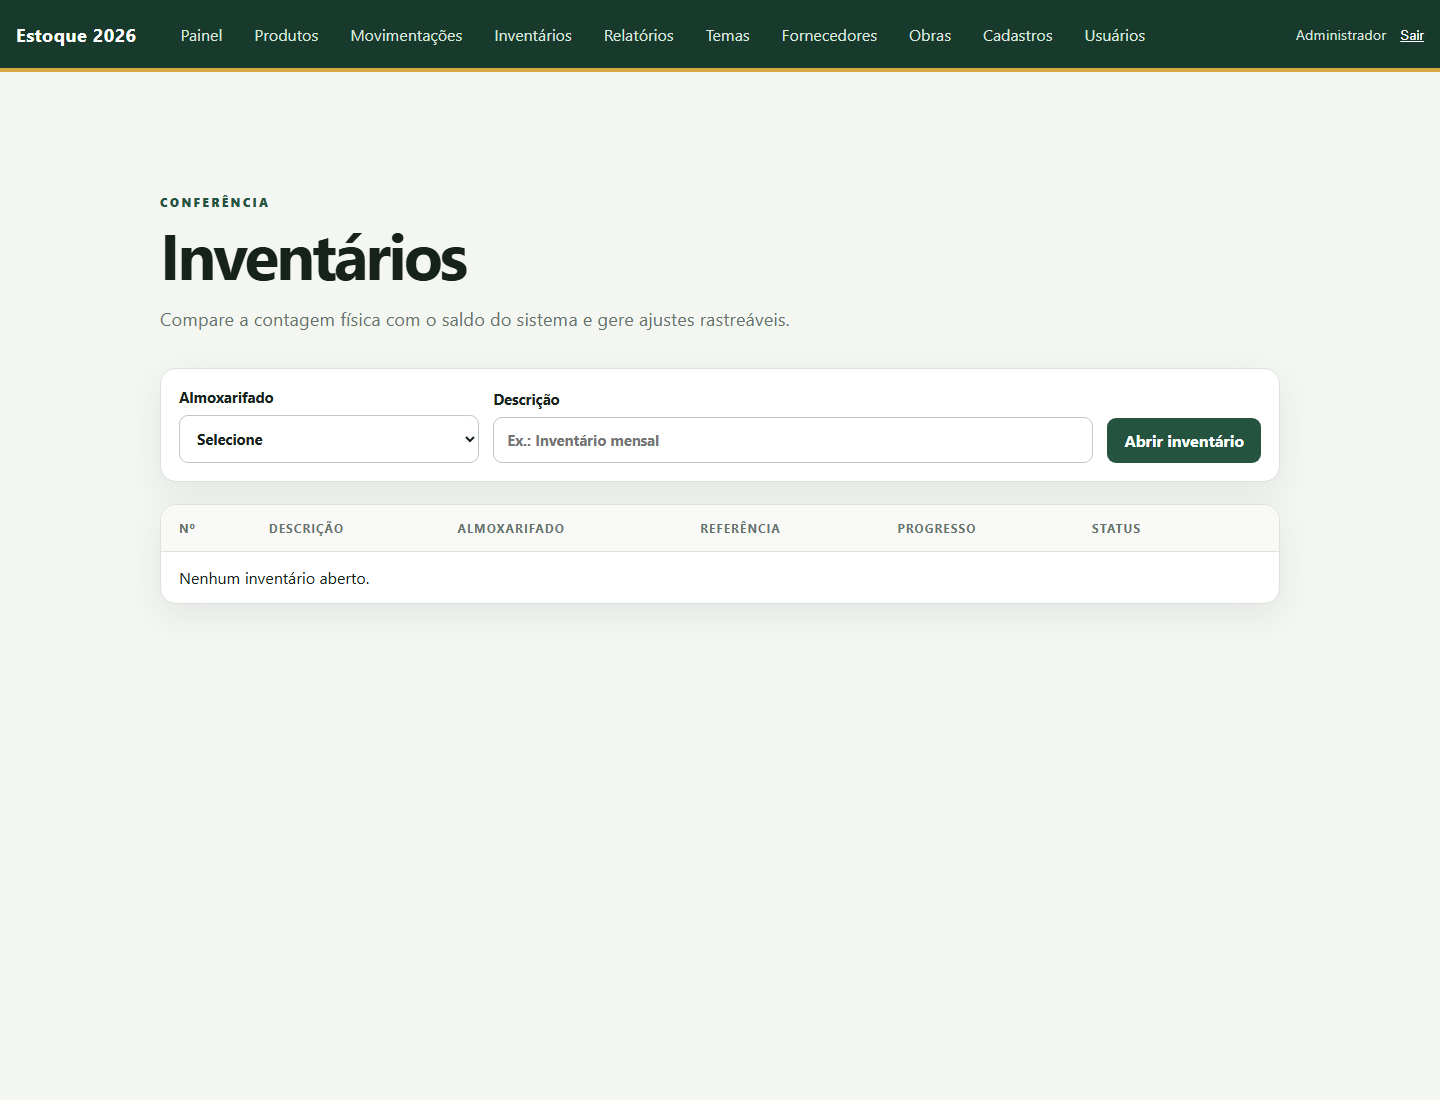Click the STATUS column header
Viewport: 1440px width, 1100px height.
pos(1116,528)
